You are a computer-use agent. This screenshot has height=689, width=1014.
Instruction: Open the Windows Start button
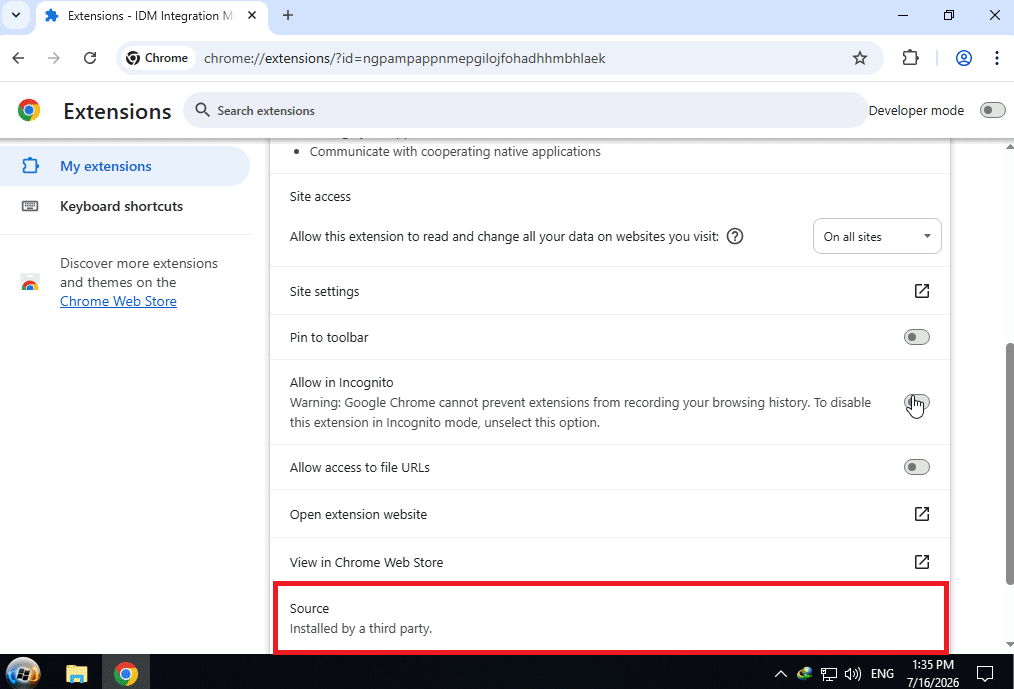[23, 673]
